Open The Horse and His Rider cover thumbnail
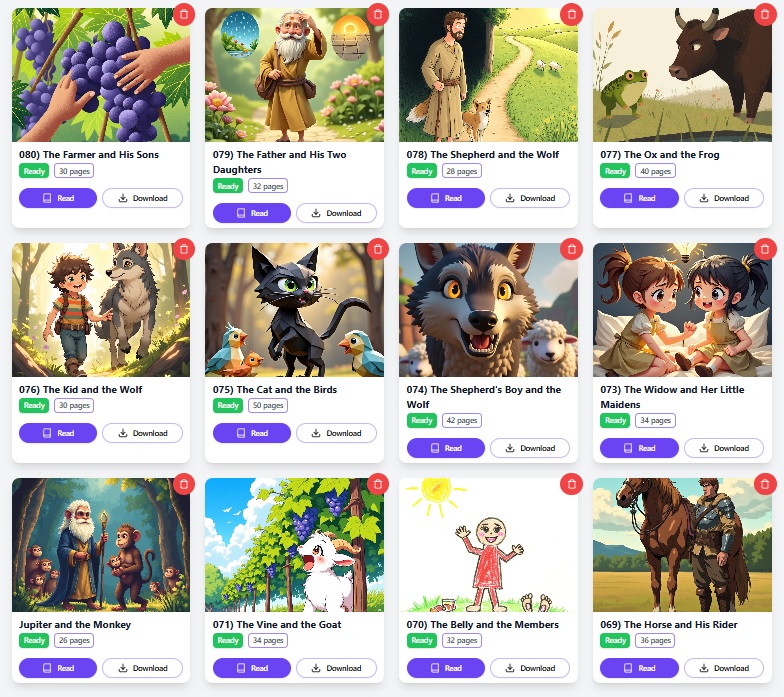Viewport: 784px width, 697px height. click(x=682, y=545)
